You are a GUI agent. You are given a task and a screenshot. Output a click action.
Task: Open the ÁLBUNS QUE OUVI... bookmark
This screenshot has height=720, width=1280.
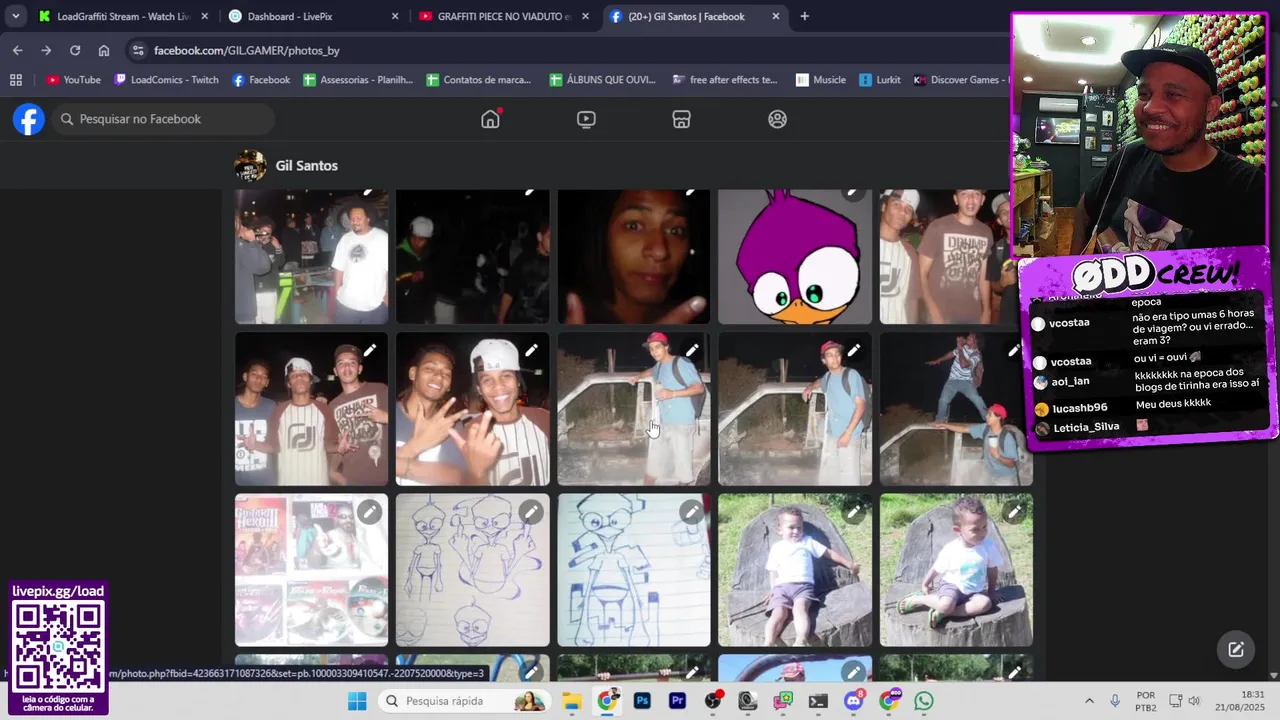pos(603,80)
